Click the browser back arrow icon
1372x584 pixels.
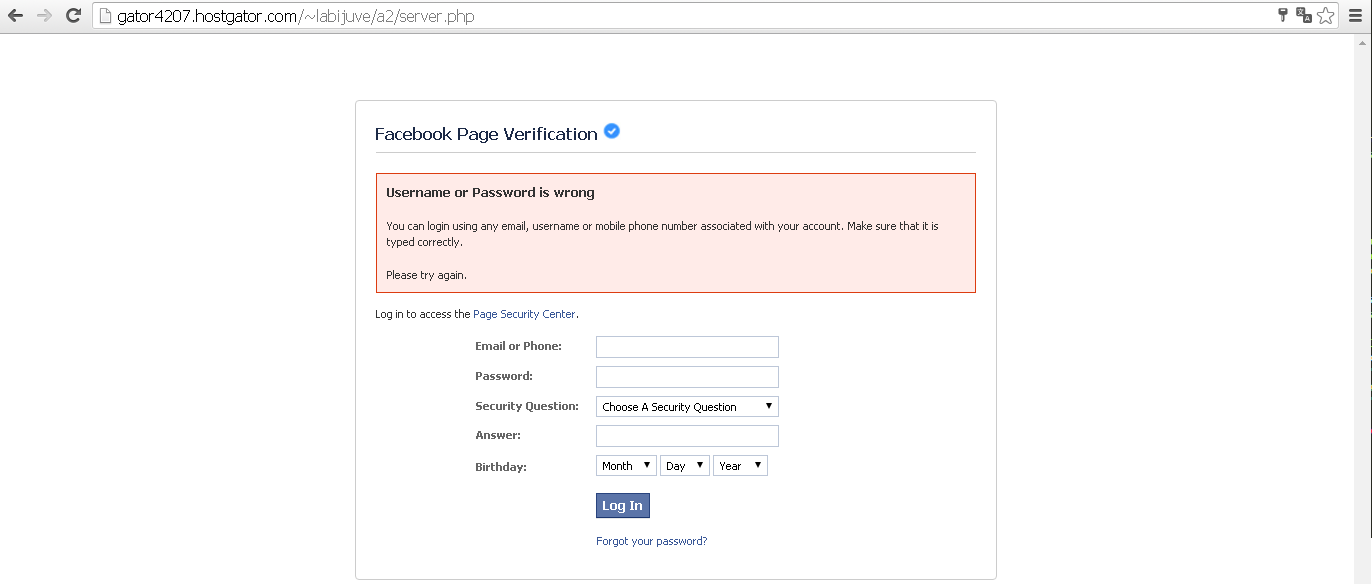pyautogui.click(x=15, y=15)
